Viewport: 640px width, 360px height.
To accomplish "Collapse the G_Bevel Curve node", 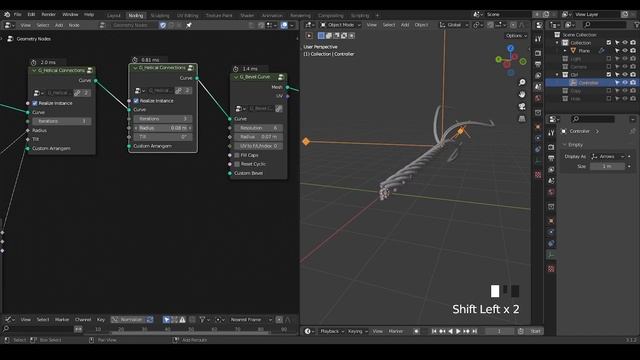I will [236, 77].
